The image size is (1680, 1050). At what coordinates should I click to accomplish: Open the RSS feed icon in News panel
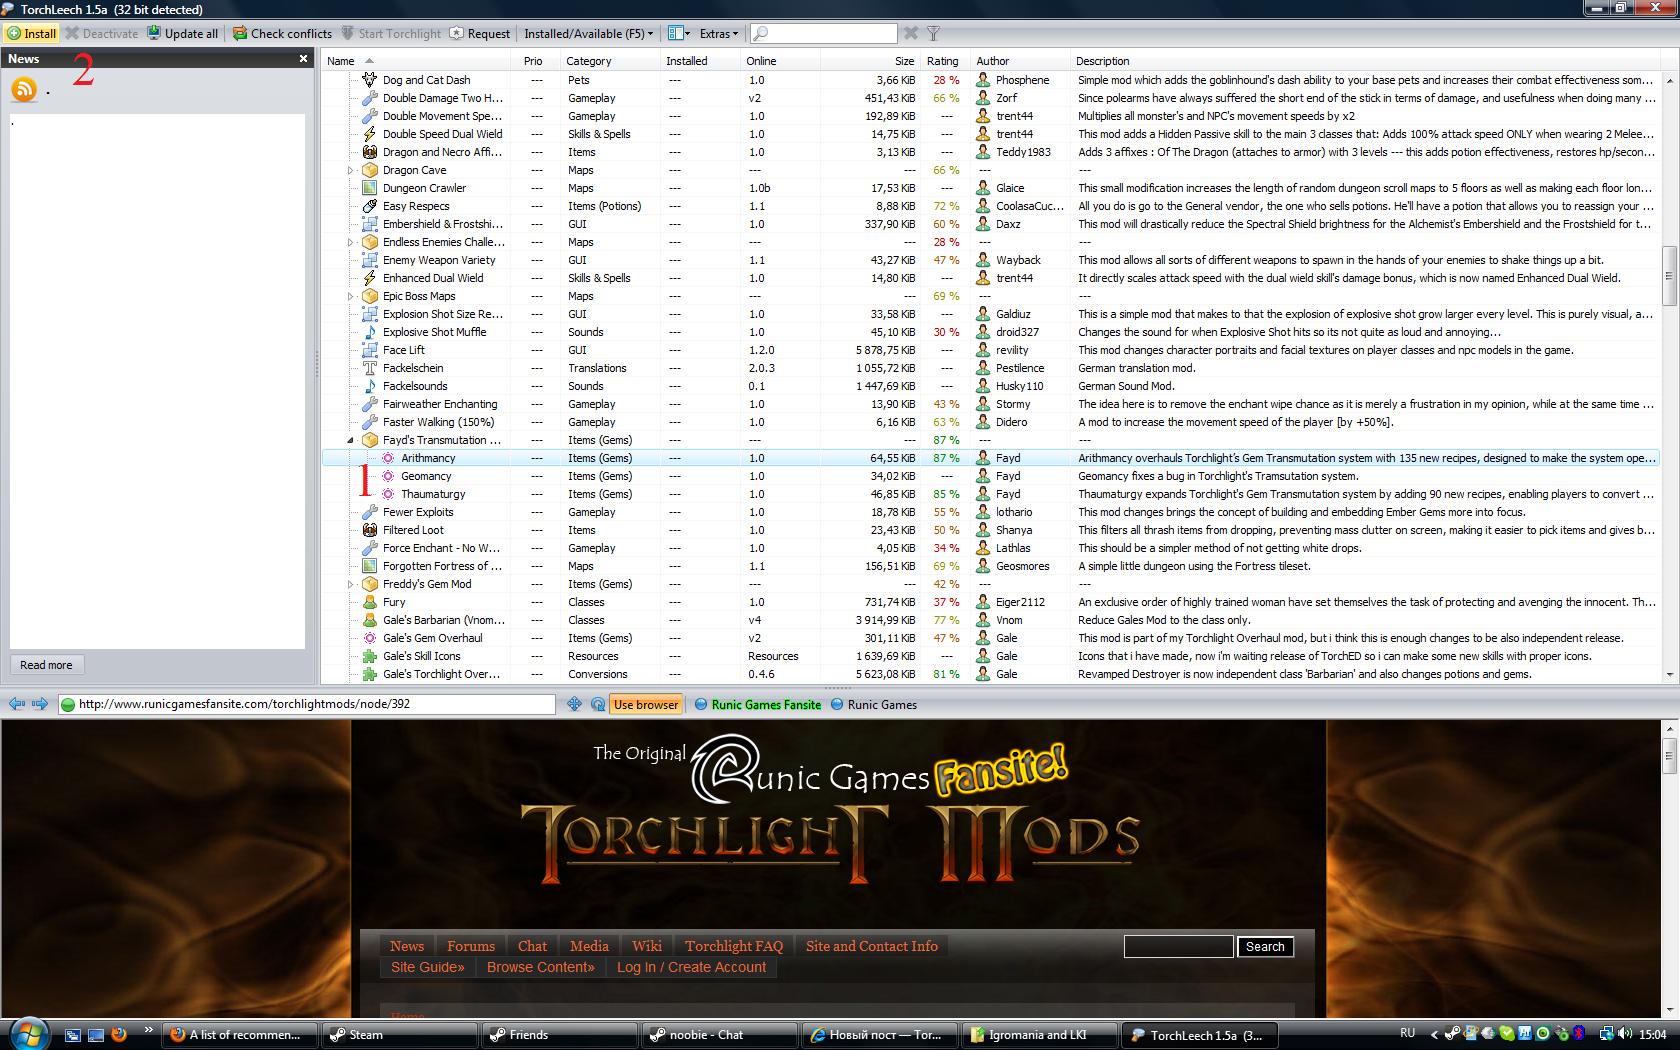(24, 90)
